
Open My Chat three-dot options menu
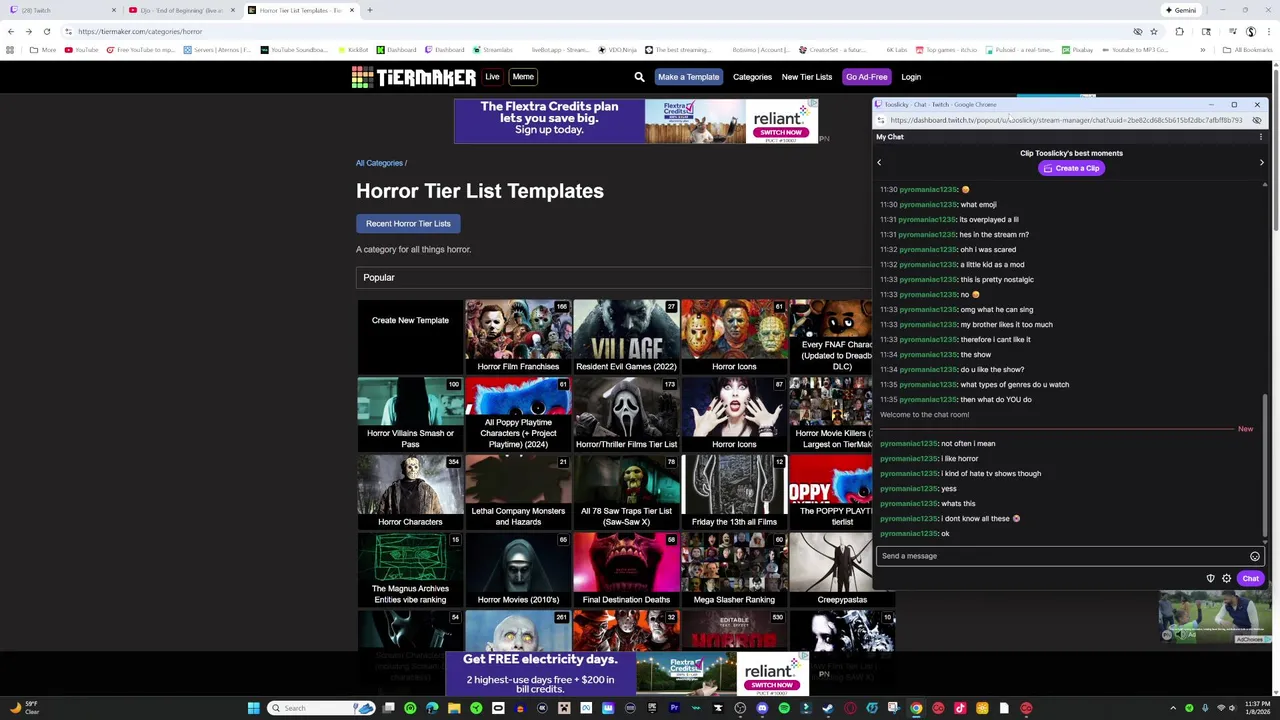click(1260, 137)
